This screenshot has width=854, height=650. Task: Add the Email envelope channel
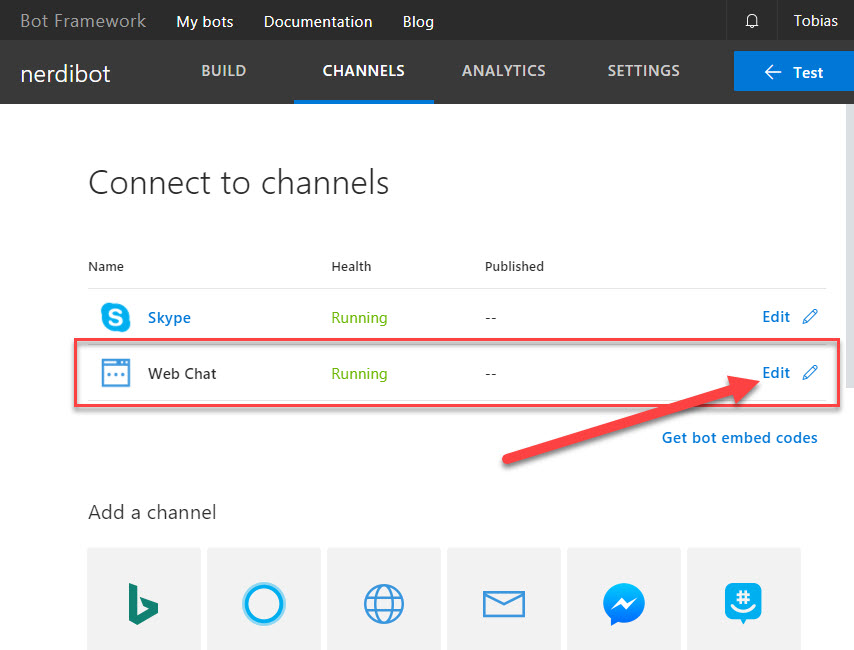pyautogui.click(x=504, y=599)
